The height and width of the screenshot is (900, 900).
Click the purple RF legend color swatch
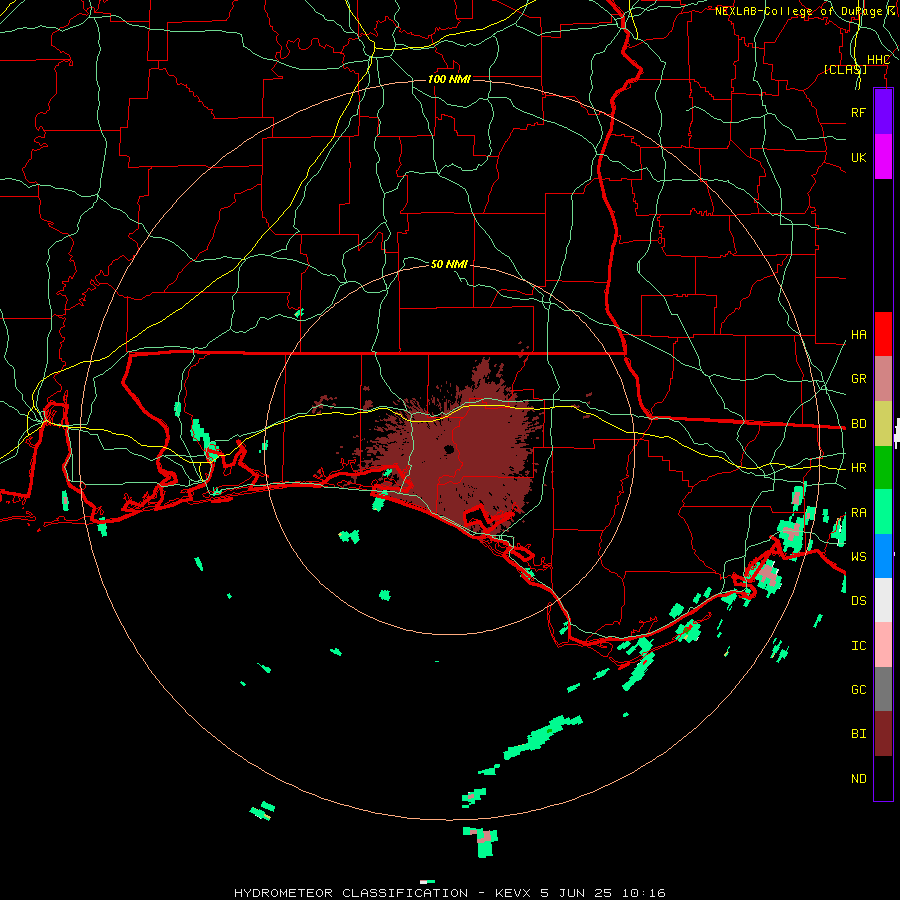point(883,112)
